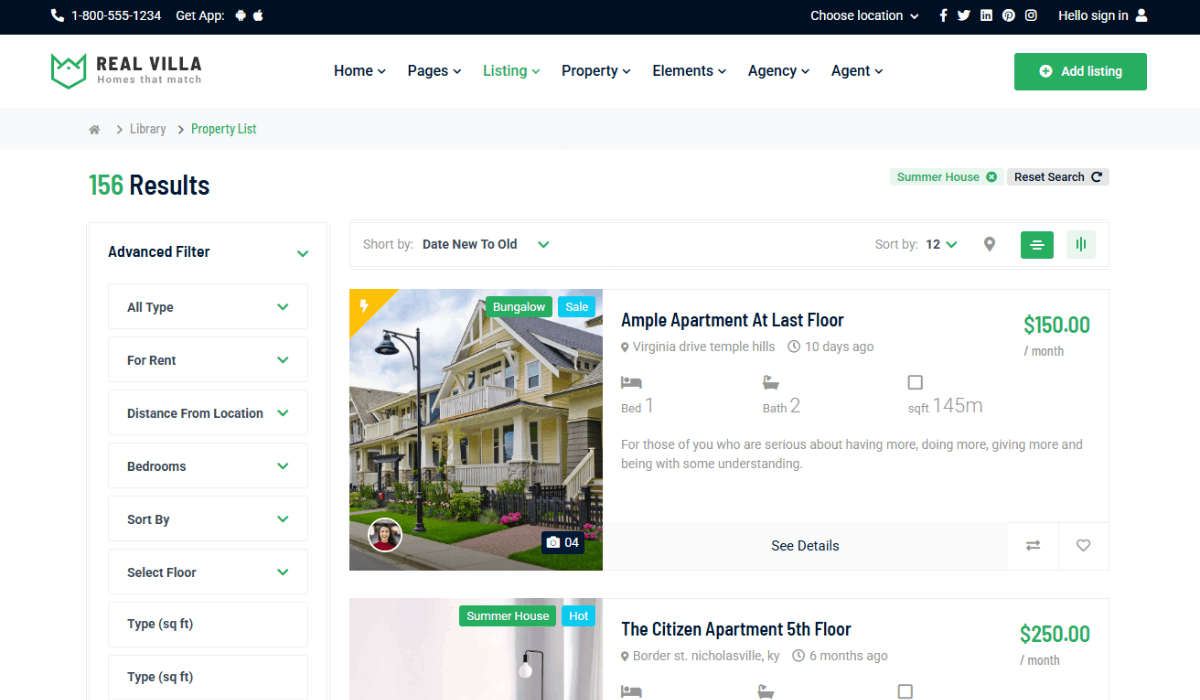Viewport: 1200px width, 700px height.
Task: Open the Home menu
Action: [x=360, y=71]
